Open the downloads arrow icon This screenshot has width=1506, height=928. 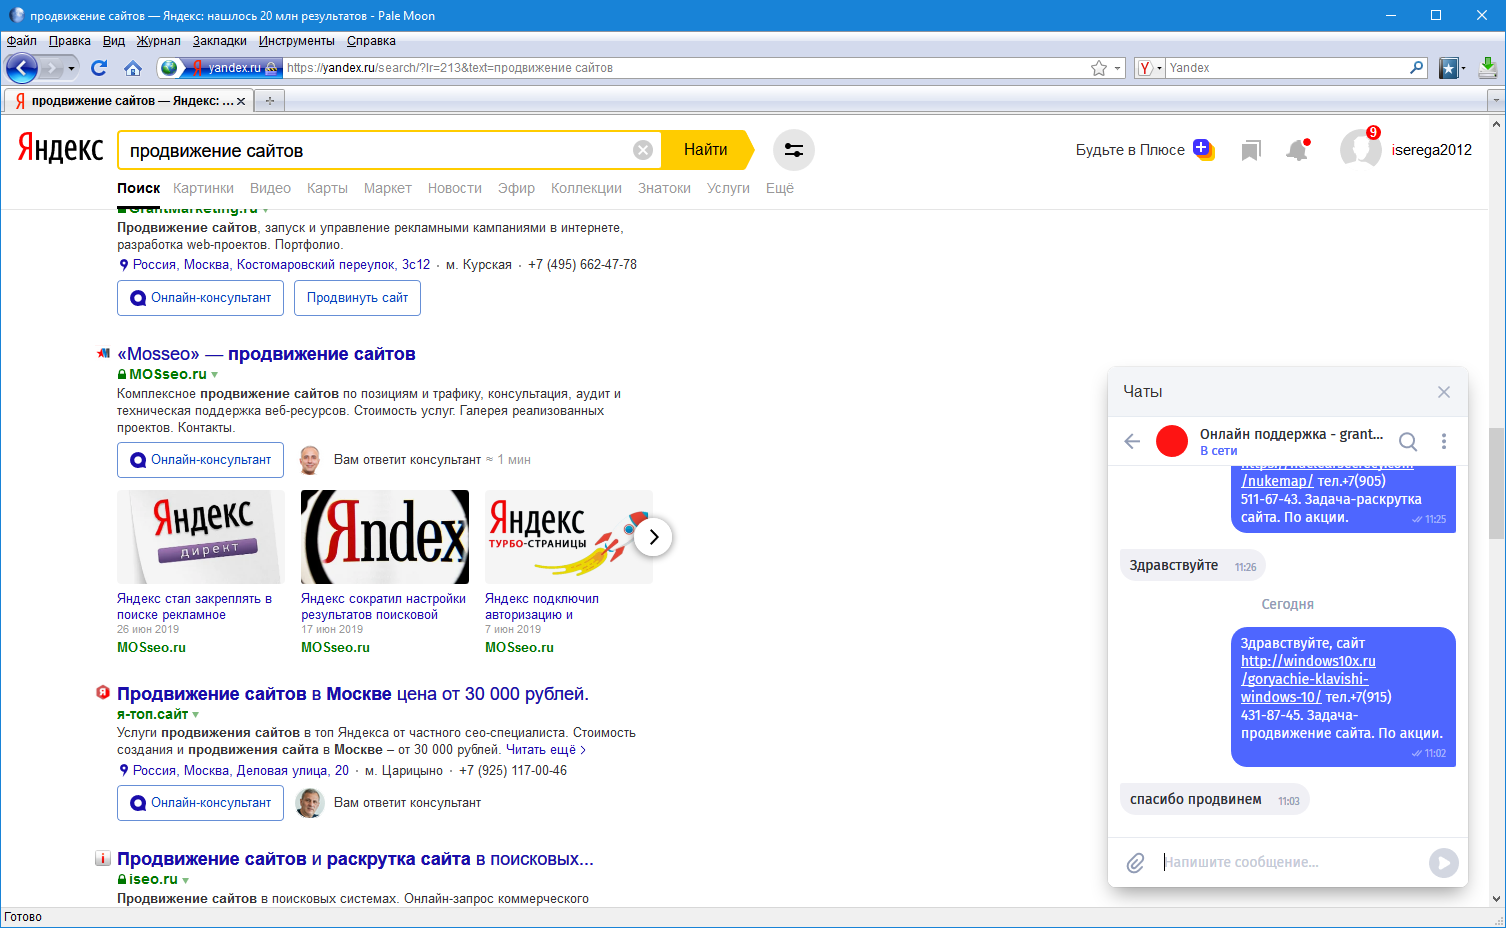[1488, 68]
